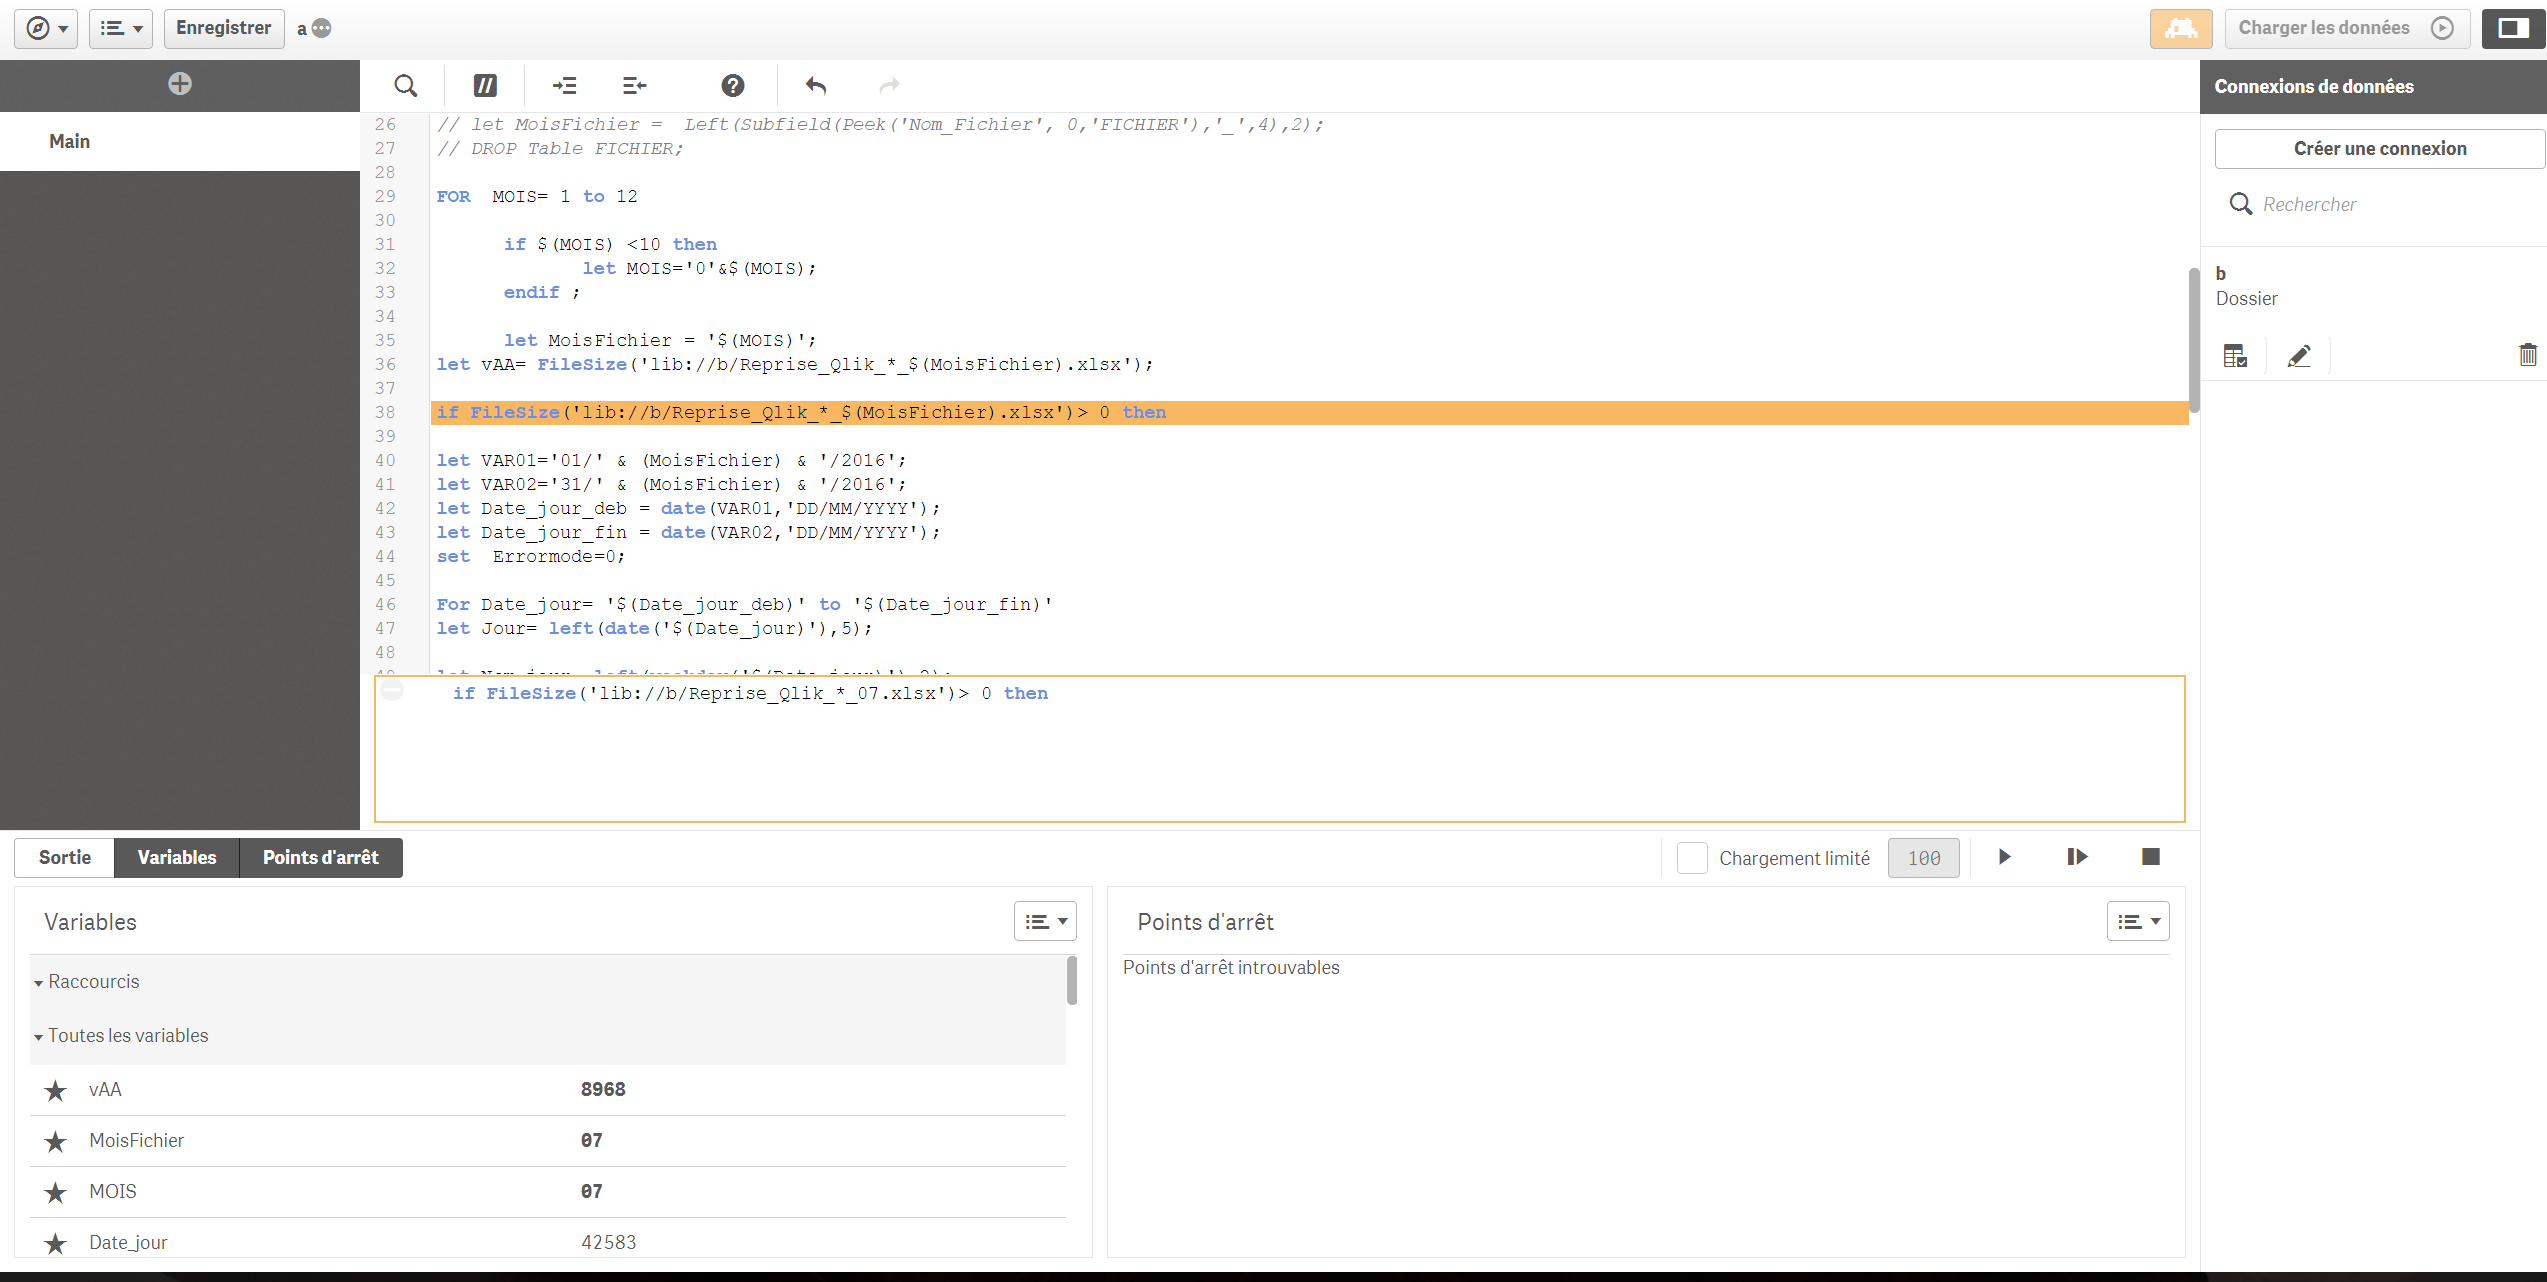Click the Enregistrer button
Viewport: 2547px width, 1282px height.
coord(224,28)
